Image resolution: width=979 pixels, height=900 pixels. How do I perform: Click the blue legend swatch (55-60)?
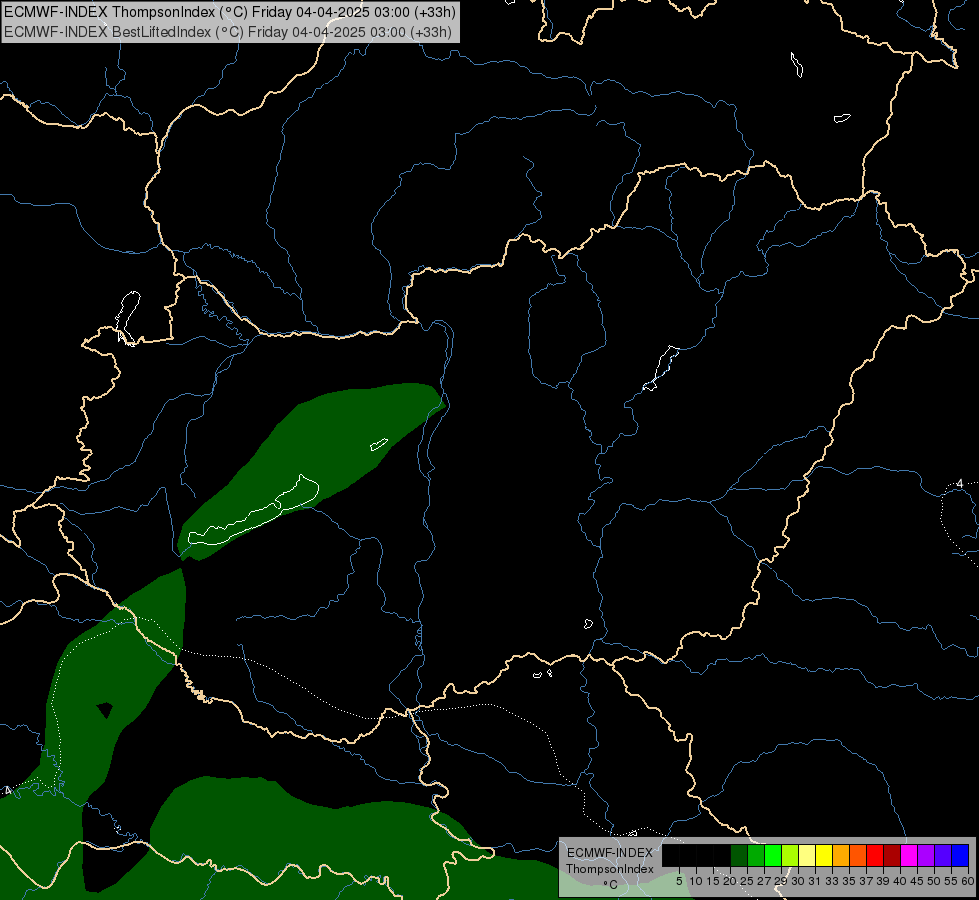click(x=960, y=855)
